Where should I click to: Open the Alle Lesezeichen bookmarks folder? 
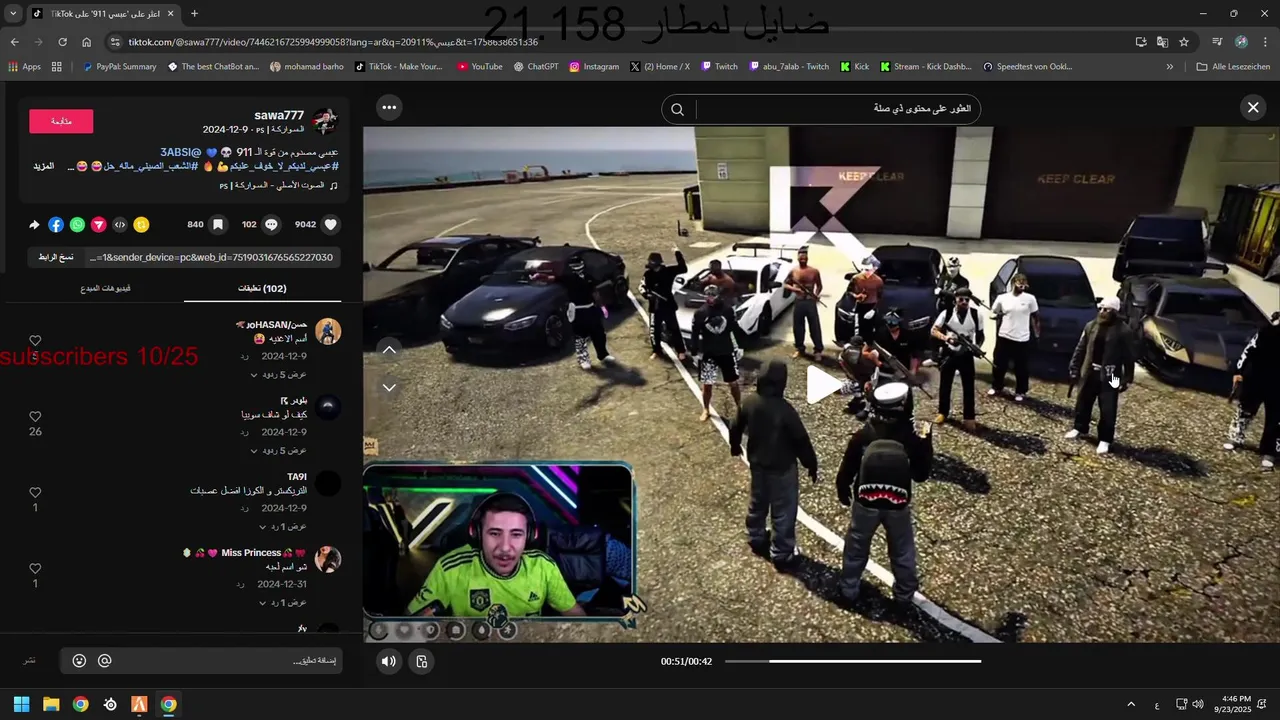click(x=1233, y=67)
